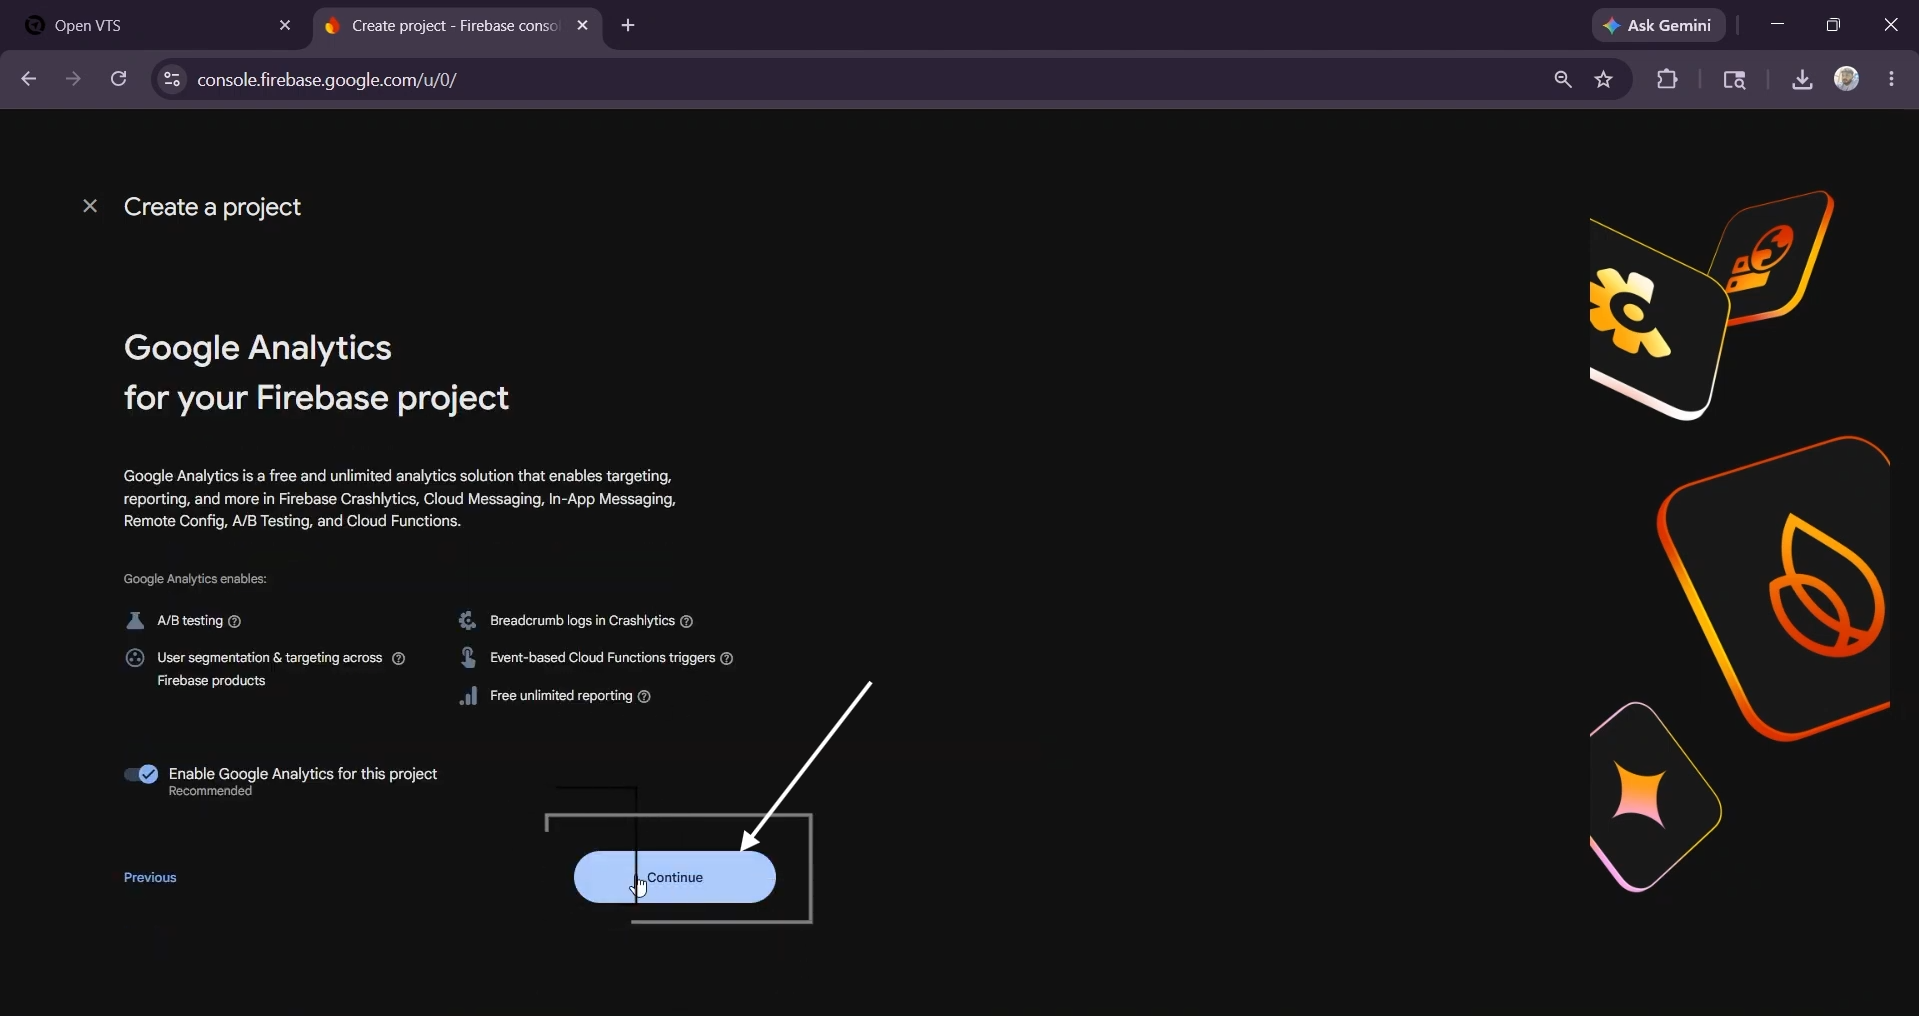Open the Downloads panel

pyautogui.click(x=1802, y=80)
